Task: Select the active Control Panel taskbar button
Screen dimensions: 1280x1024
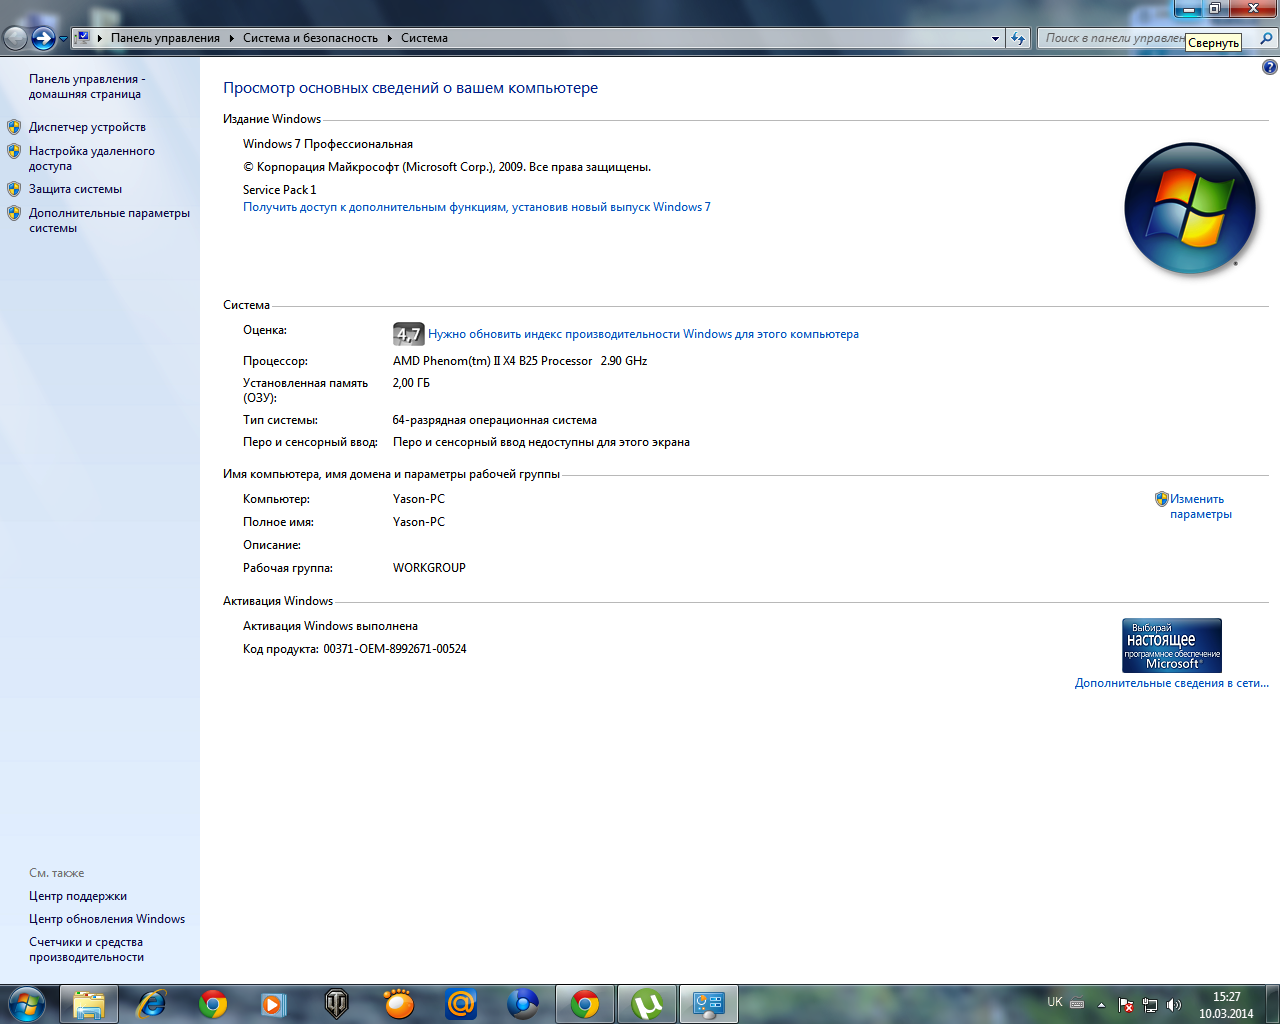Action: (x=709, y=1004)
